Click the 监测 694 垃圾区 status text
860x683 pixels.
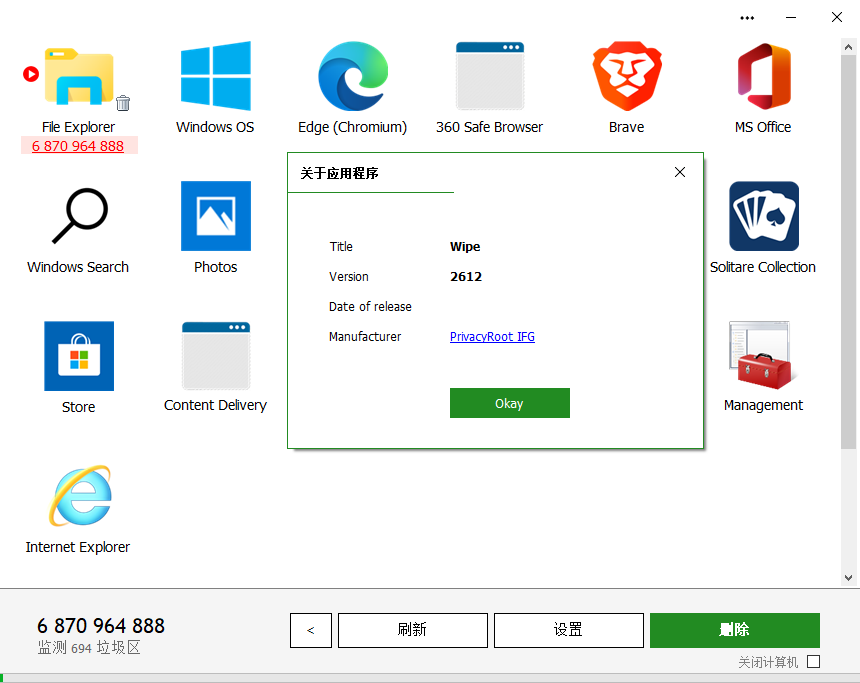[89, 648]
